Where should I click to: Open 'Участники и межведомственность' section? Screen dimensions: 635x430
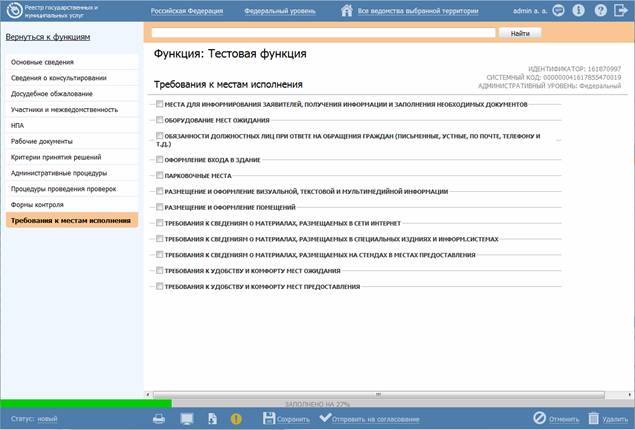tap(72, 109)
